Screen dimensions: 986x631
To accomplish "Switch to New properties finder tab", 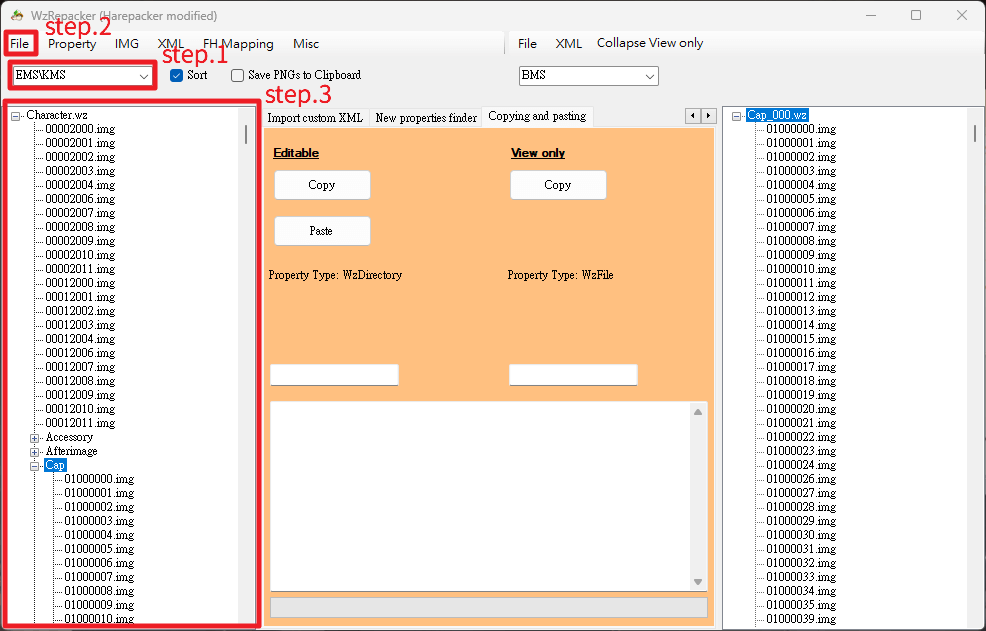I will pyautogui.click(x=426, y=118).
